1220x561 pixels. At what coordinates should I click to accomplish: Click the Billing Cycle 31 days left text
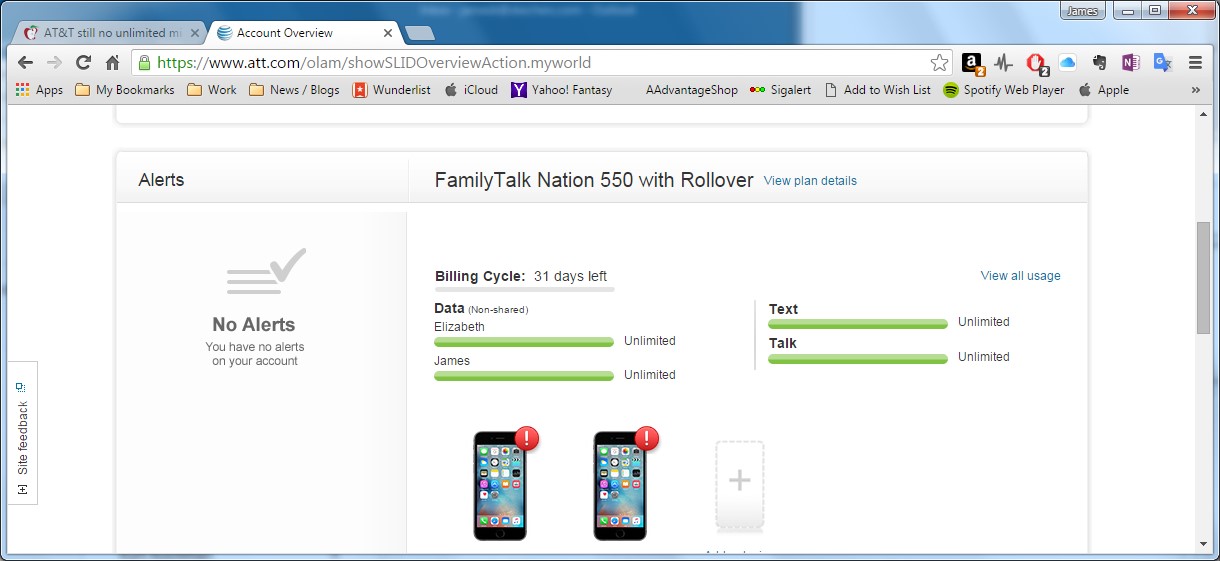(x=521, y=276)
